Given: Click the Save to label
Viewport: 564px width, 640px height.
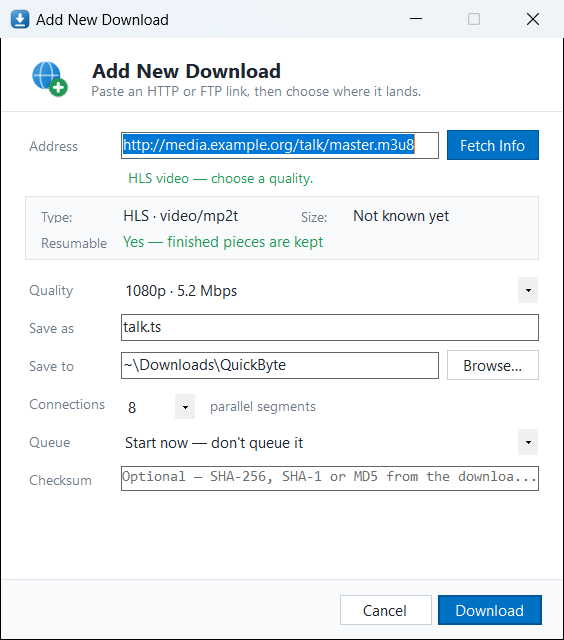Looking at the screenshot, I should coord(51,366).
